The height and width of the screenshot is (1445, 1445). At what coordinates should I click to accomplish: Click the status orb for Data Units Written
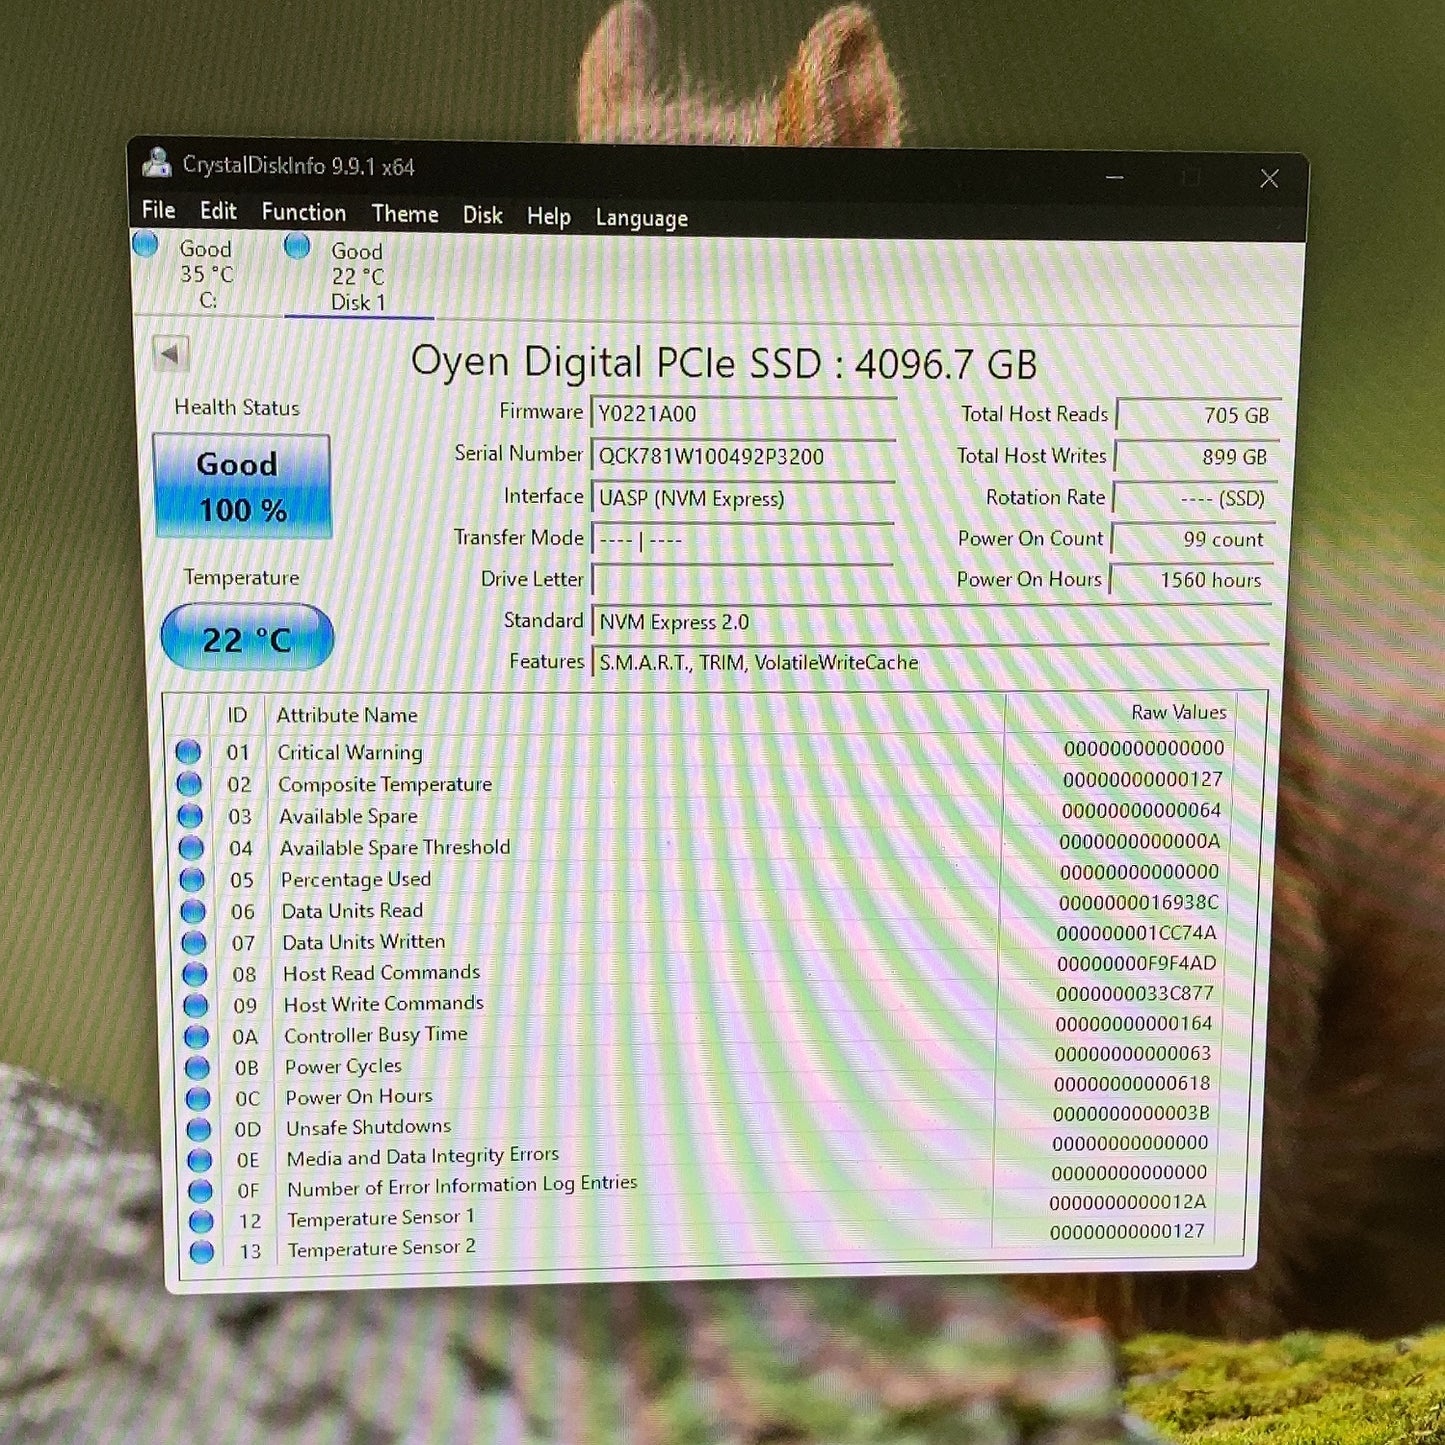194,942
